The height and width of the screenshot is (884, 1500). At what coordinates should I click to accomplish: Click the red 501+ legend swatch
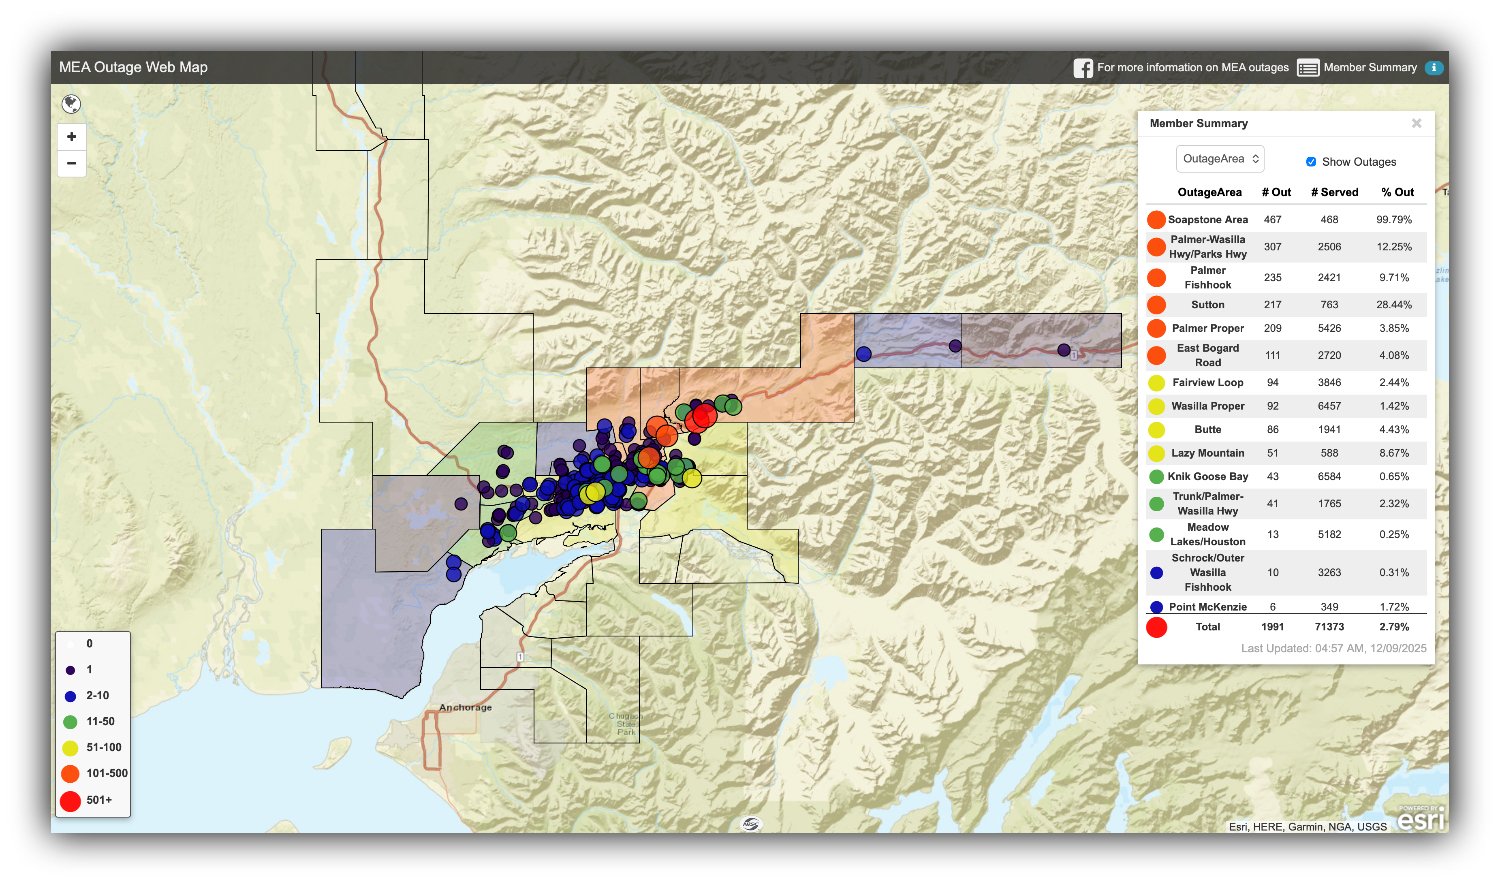[x=70, y=800]
